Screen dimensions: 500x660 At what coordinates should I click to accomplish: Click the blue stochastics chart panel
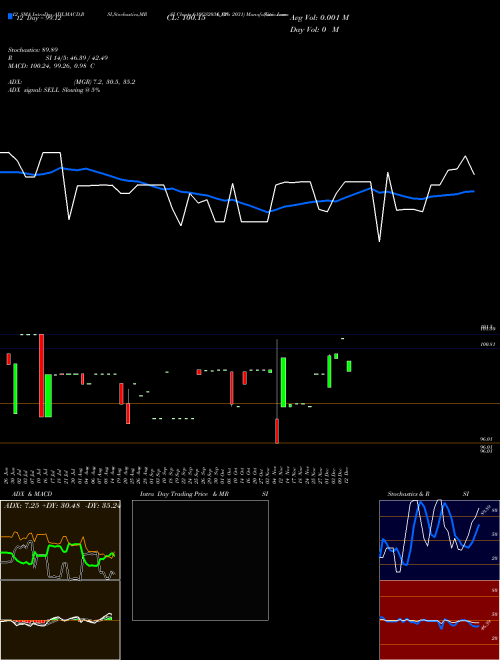click(x=439, y=540)
